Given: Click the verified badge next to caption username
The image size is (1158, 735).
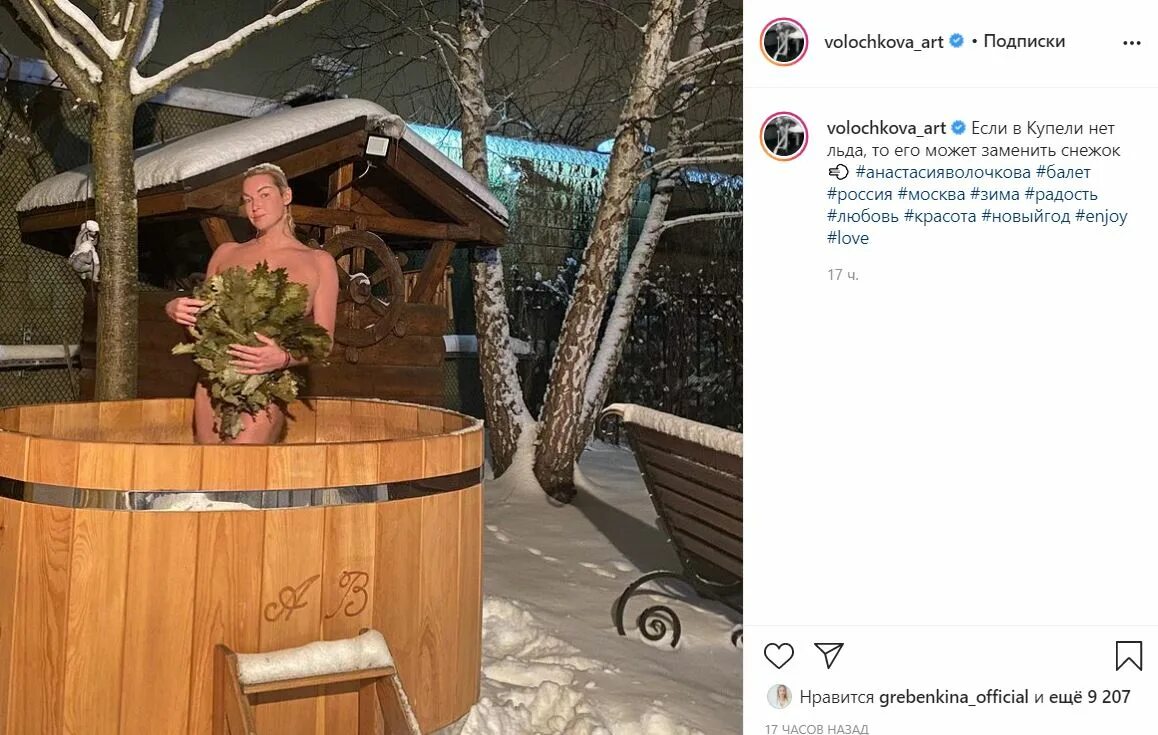Looking at the screenshot, I should point(959,128).
